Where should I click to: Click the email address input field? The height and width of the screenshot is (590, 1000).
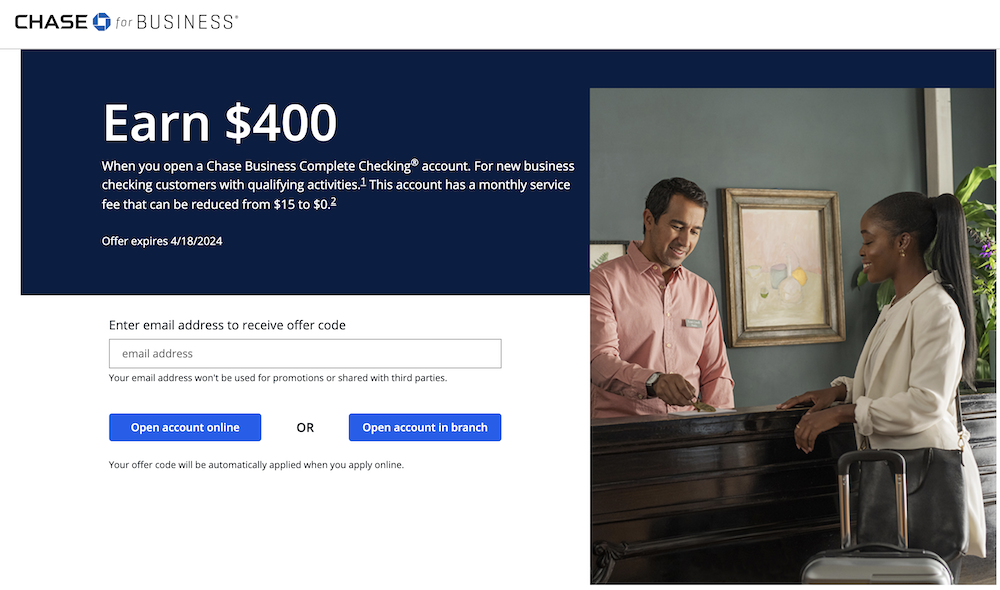[x=304, y=353]
